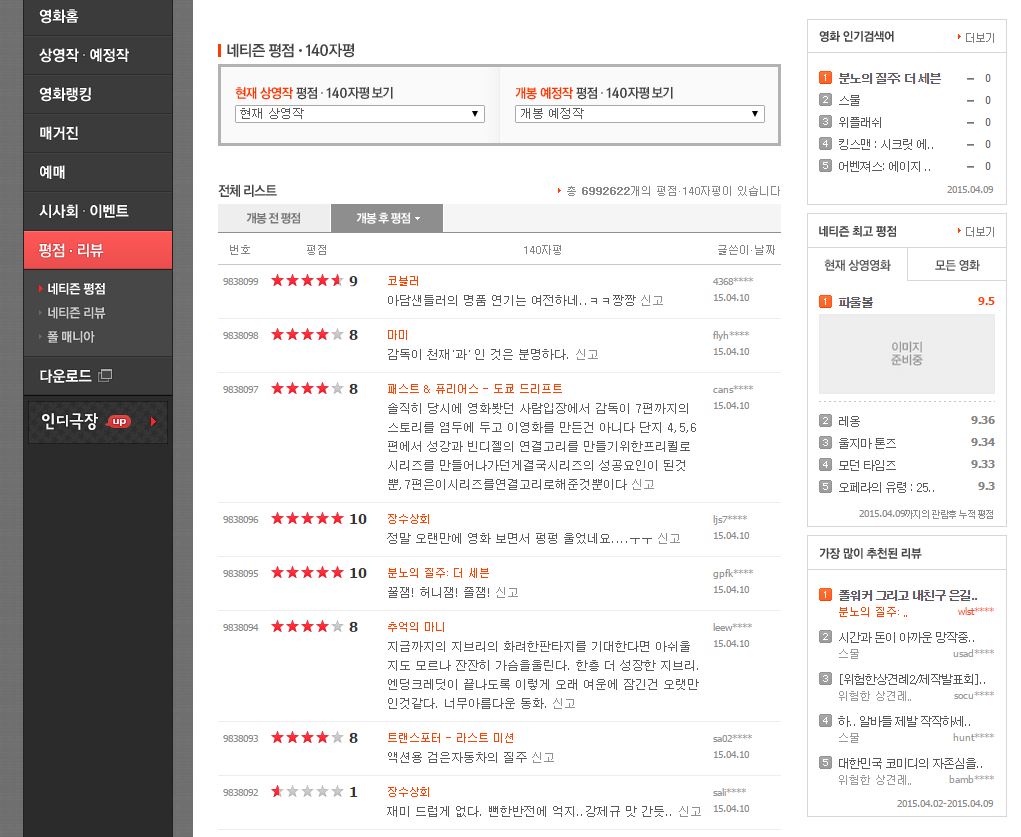Open top-rated movie 파울볼
The image size is (1021, 837).
point(856,302)
